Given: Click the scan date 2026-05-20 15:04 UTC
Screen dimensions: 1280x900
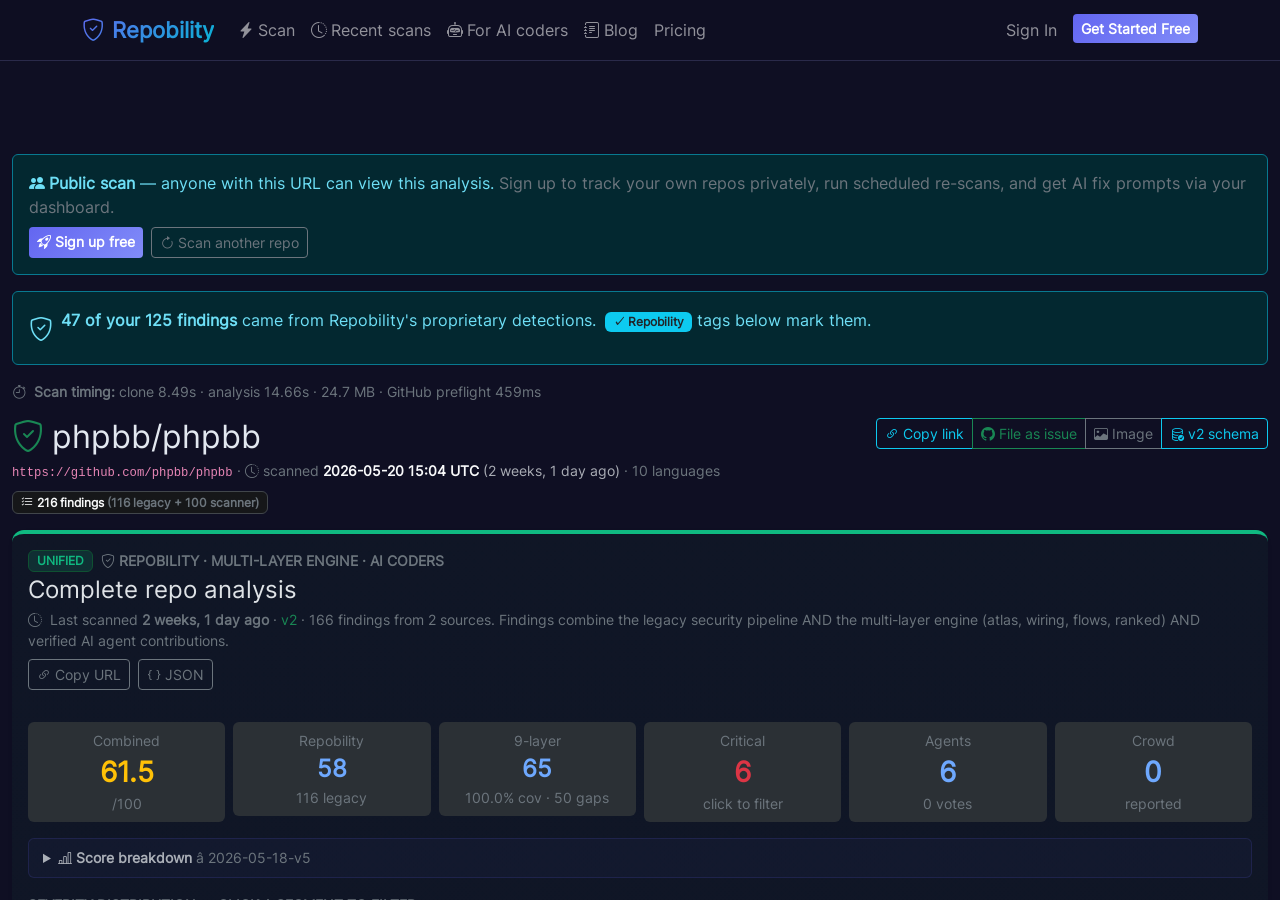Looking at the screenshot, I should (x=401, y=471).
